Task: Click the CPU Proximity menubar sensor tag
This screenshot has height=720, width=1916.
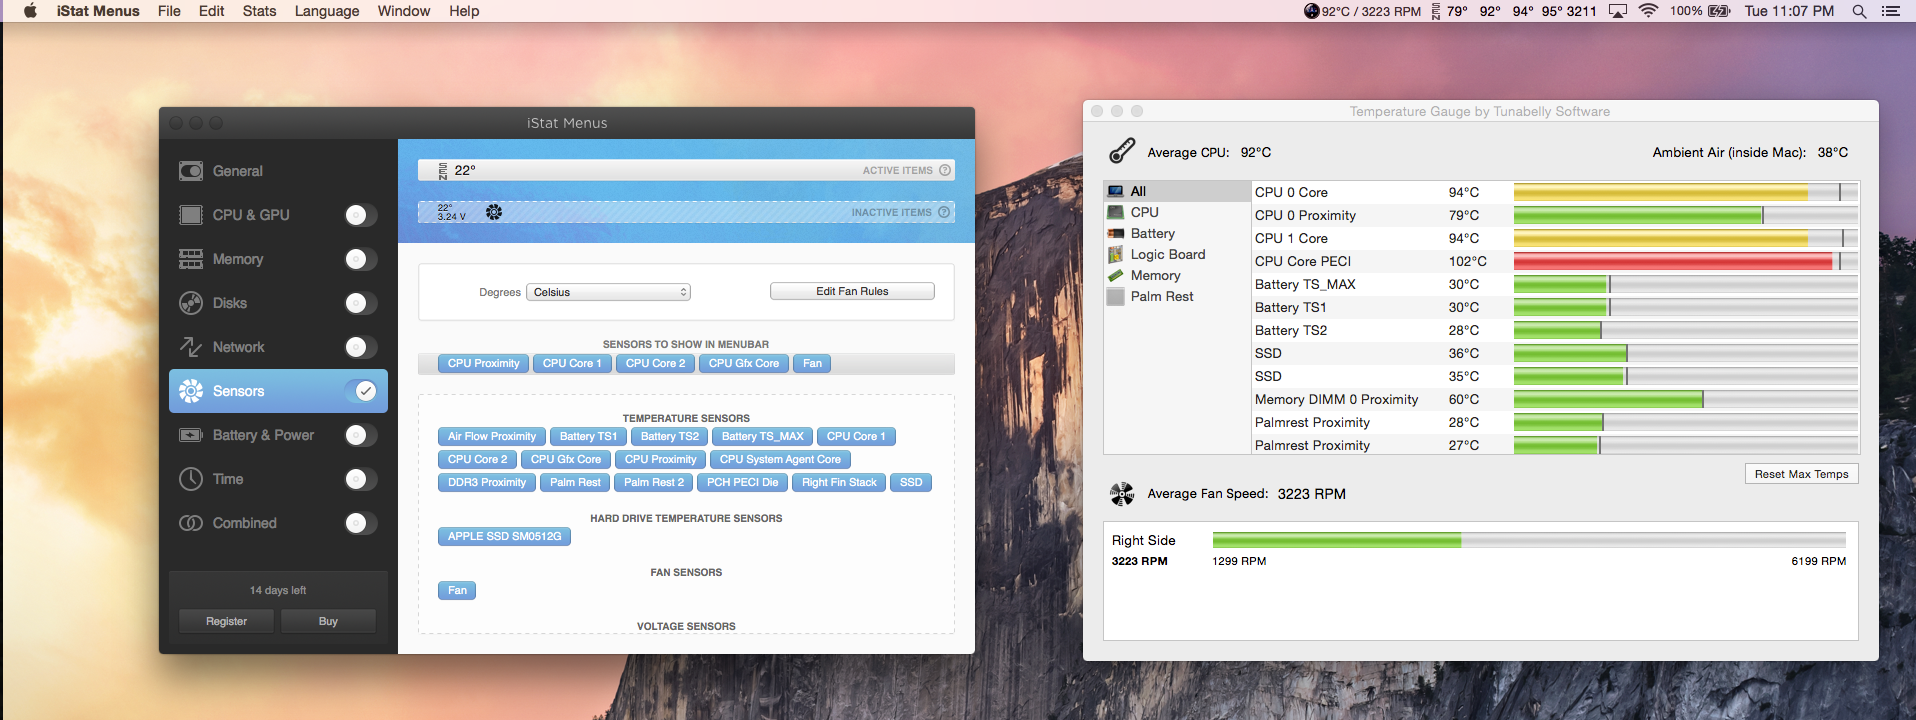Action: pos(484,363)
